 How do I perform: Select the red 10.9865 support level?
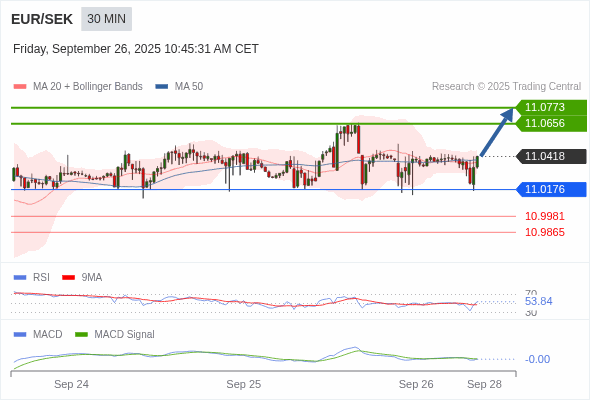click(545, 232)
